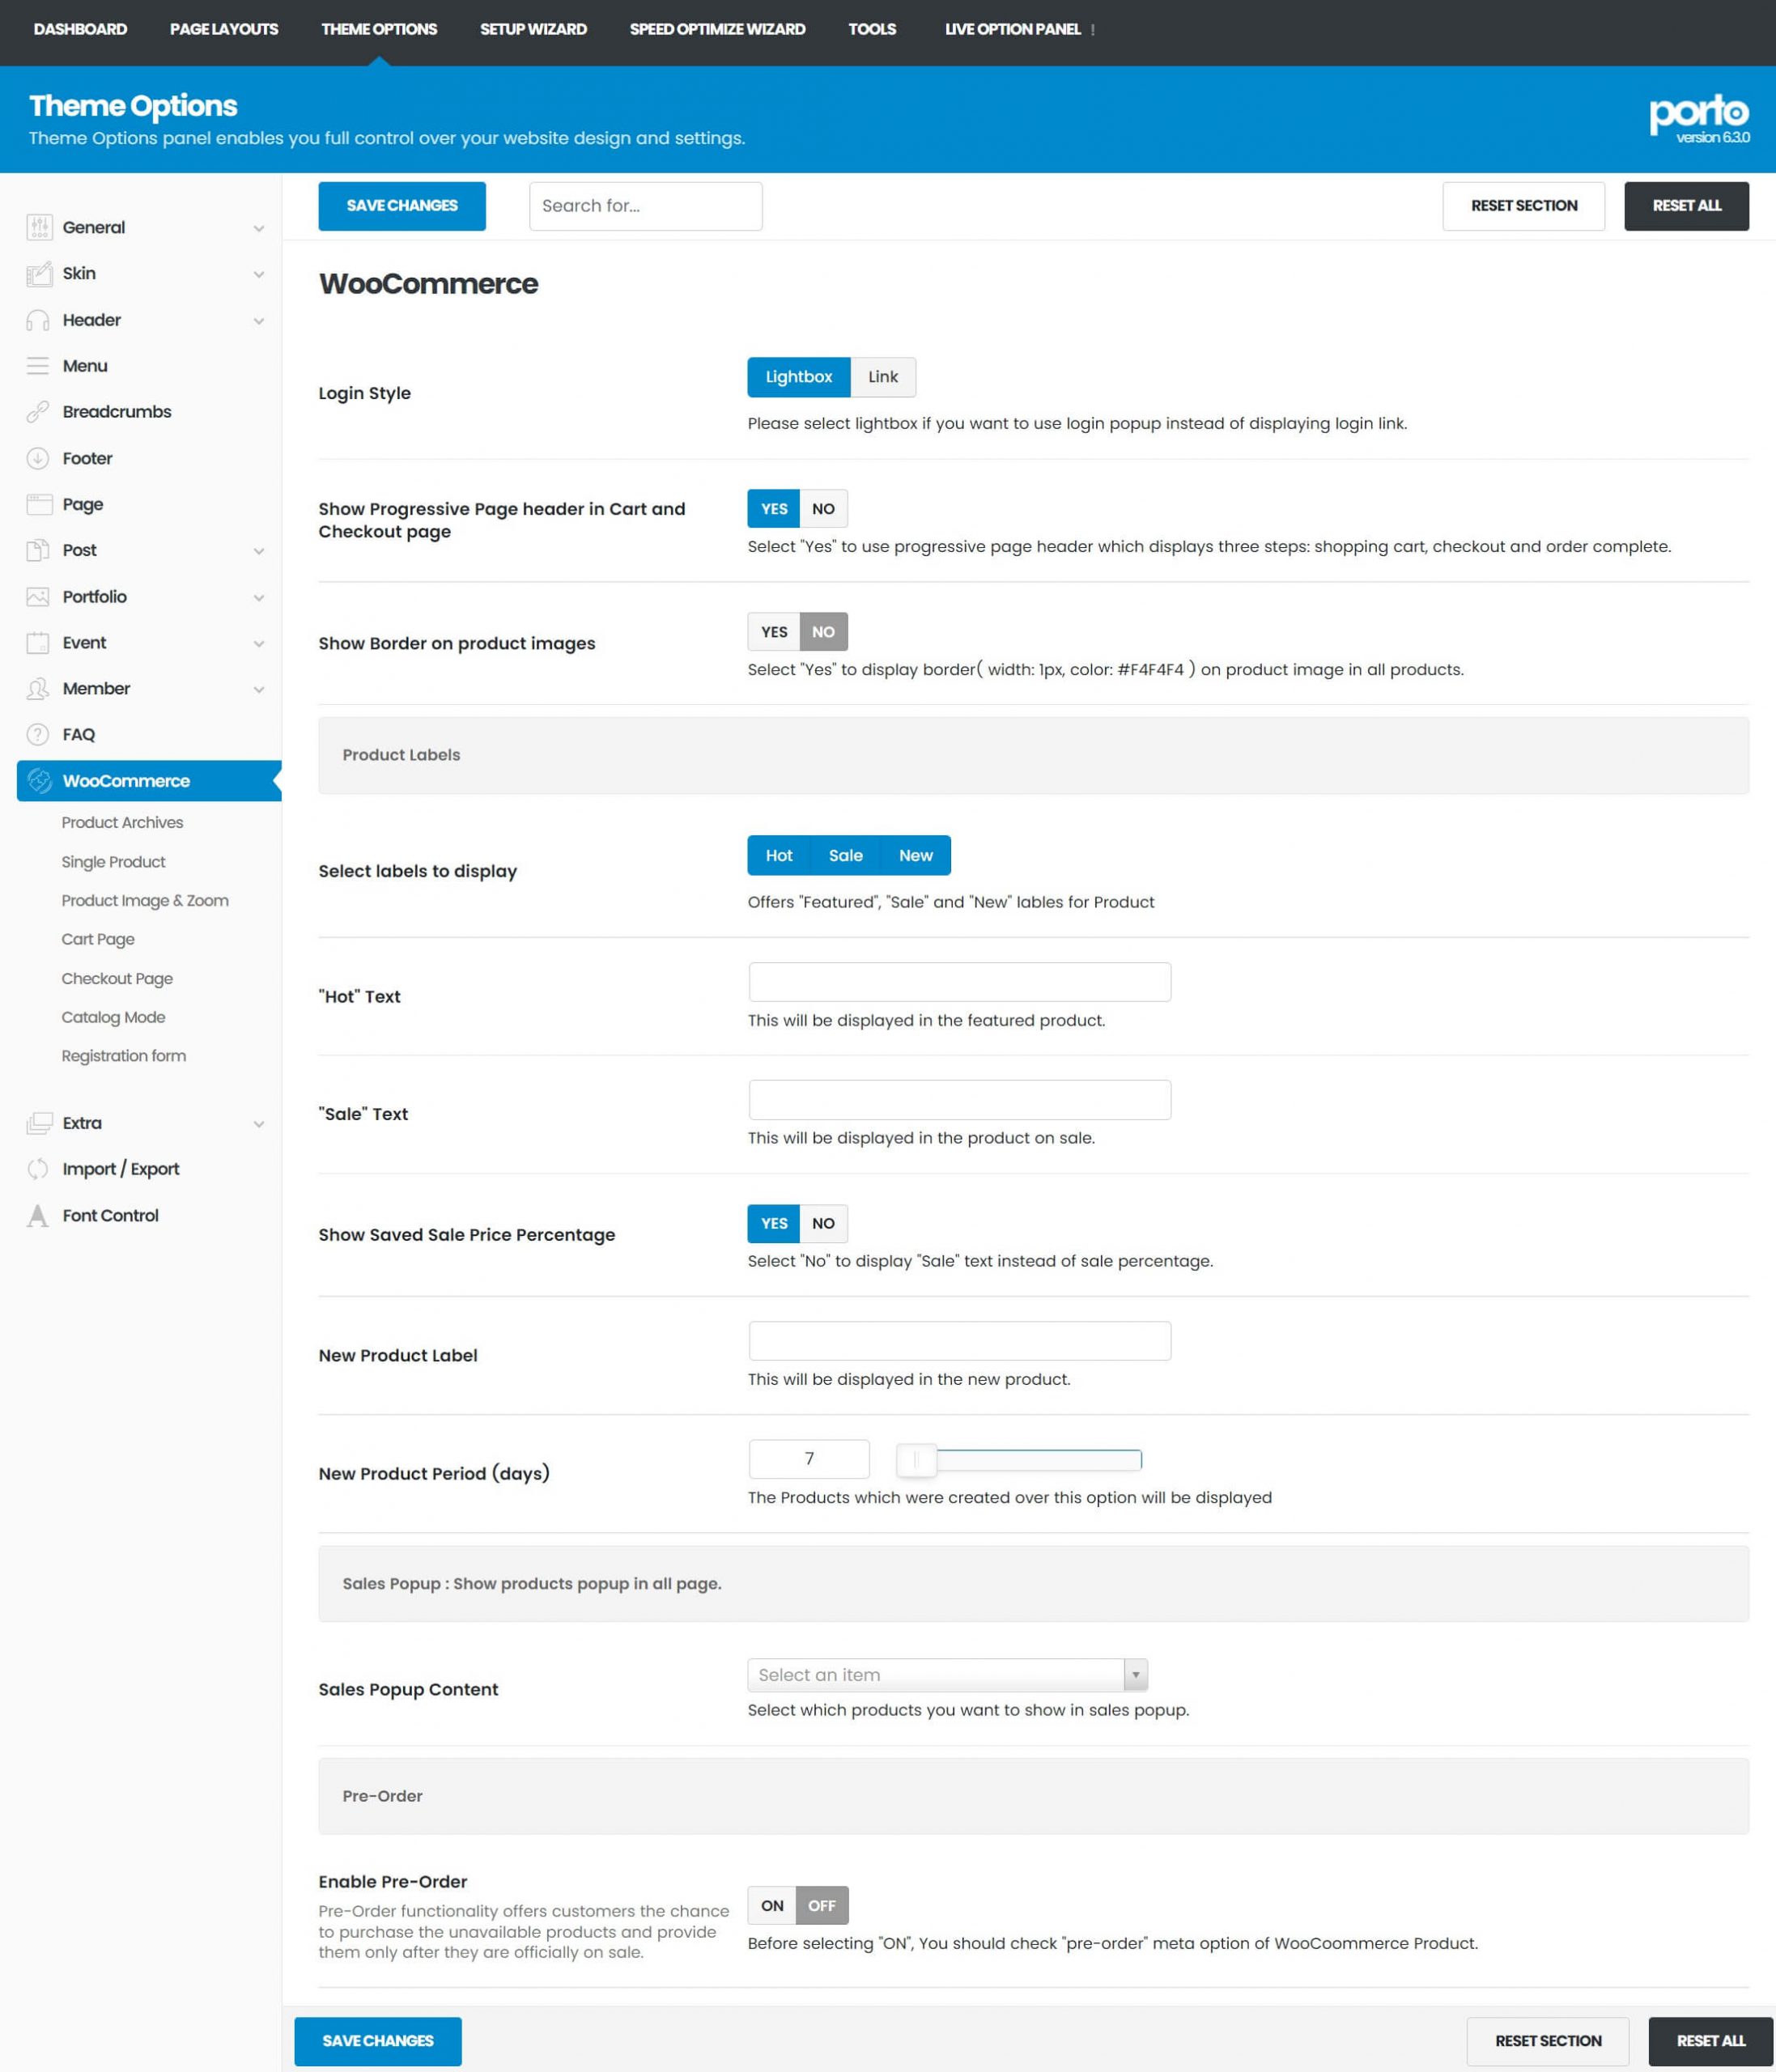The width and height of the screenshot is (1776, 2072).
Task: Expand the Extra section chevron
Action: tap(259, 1124)
